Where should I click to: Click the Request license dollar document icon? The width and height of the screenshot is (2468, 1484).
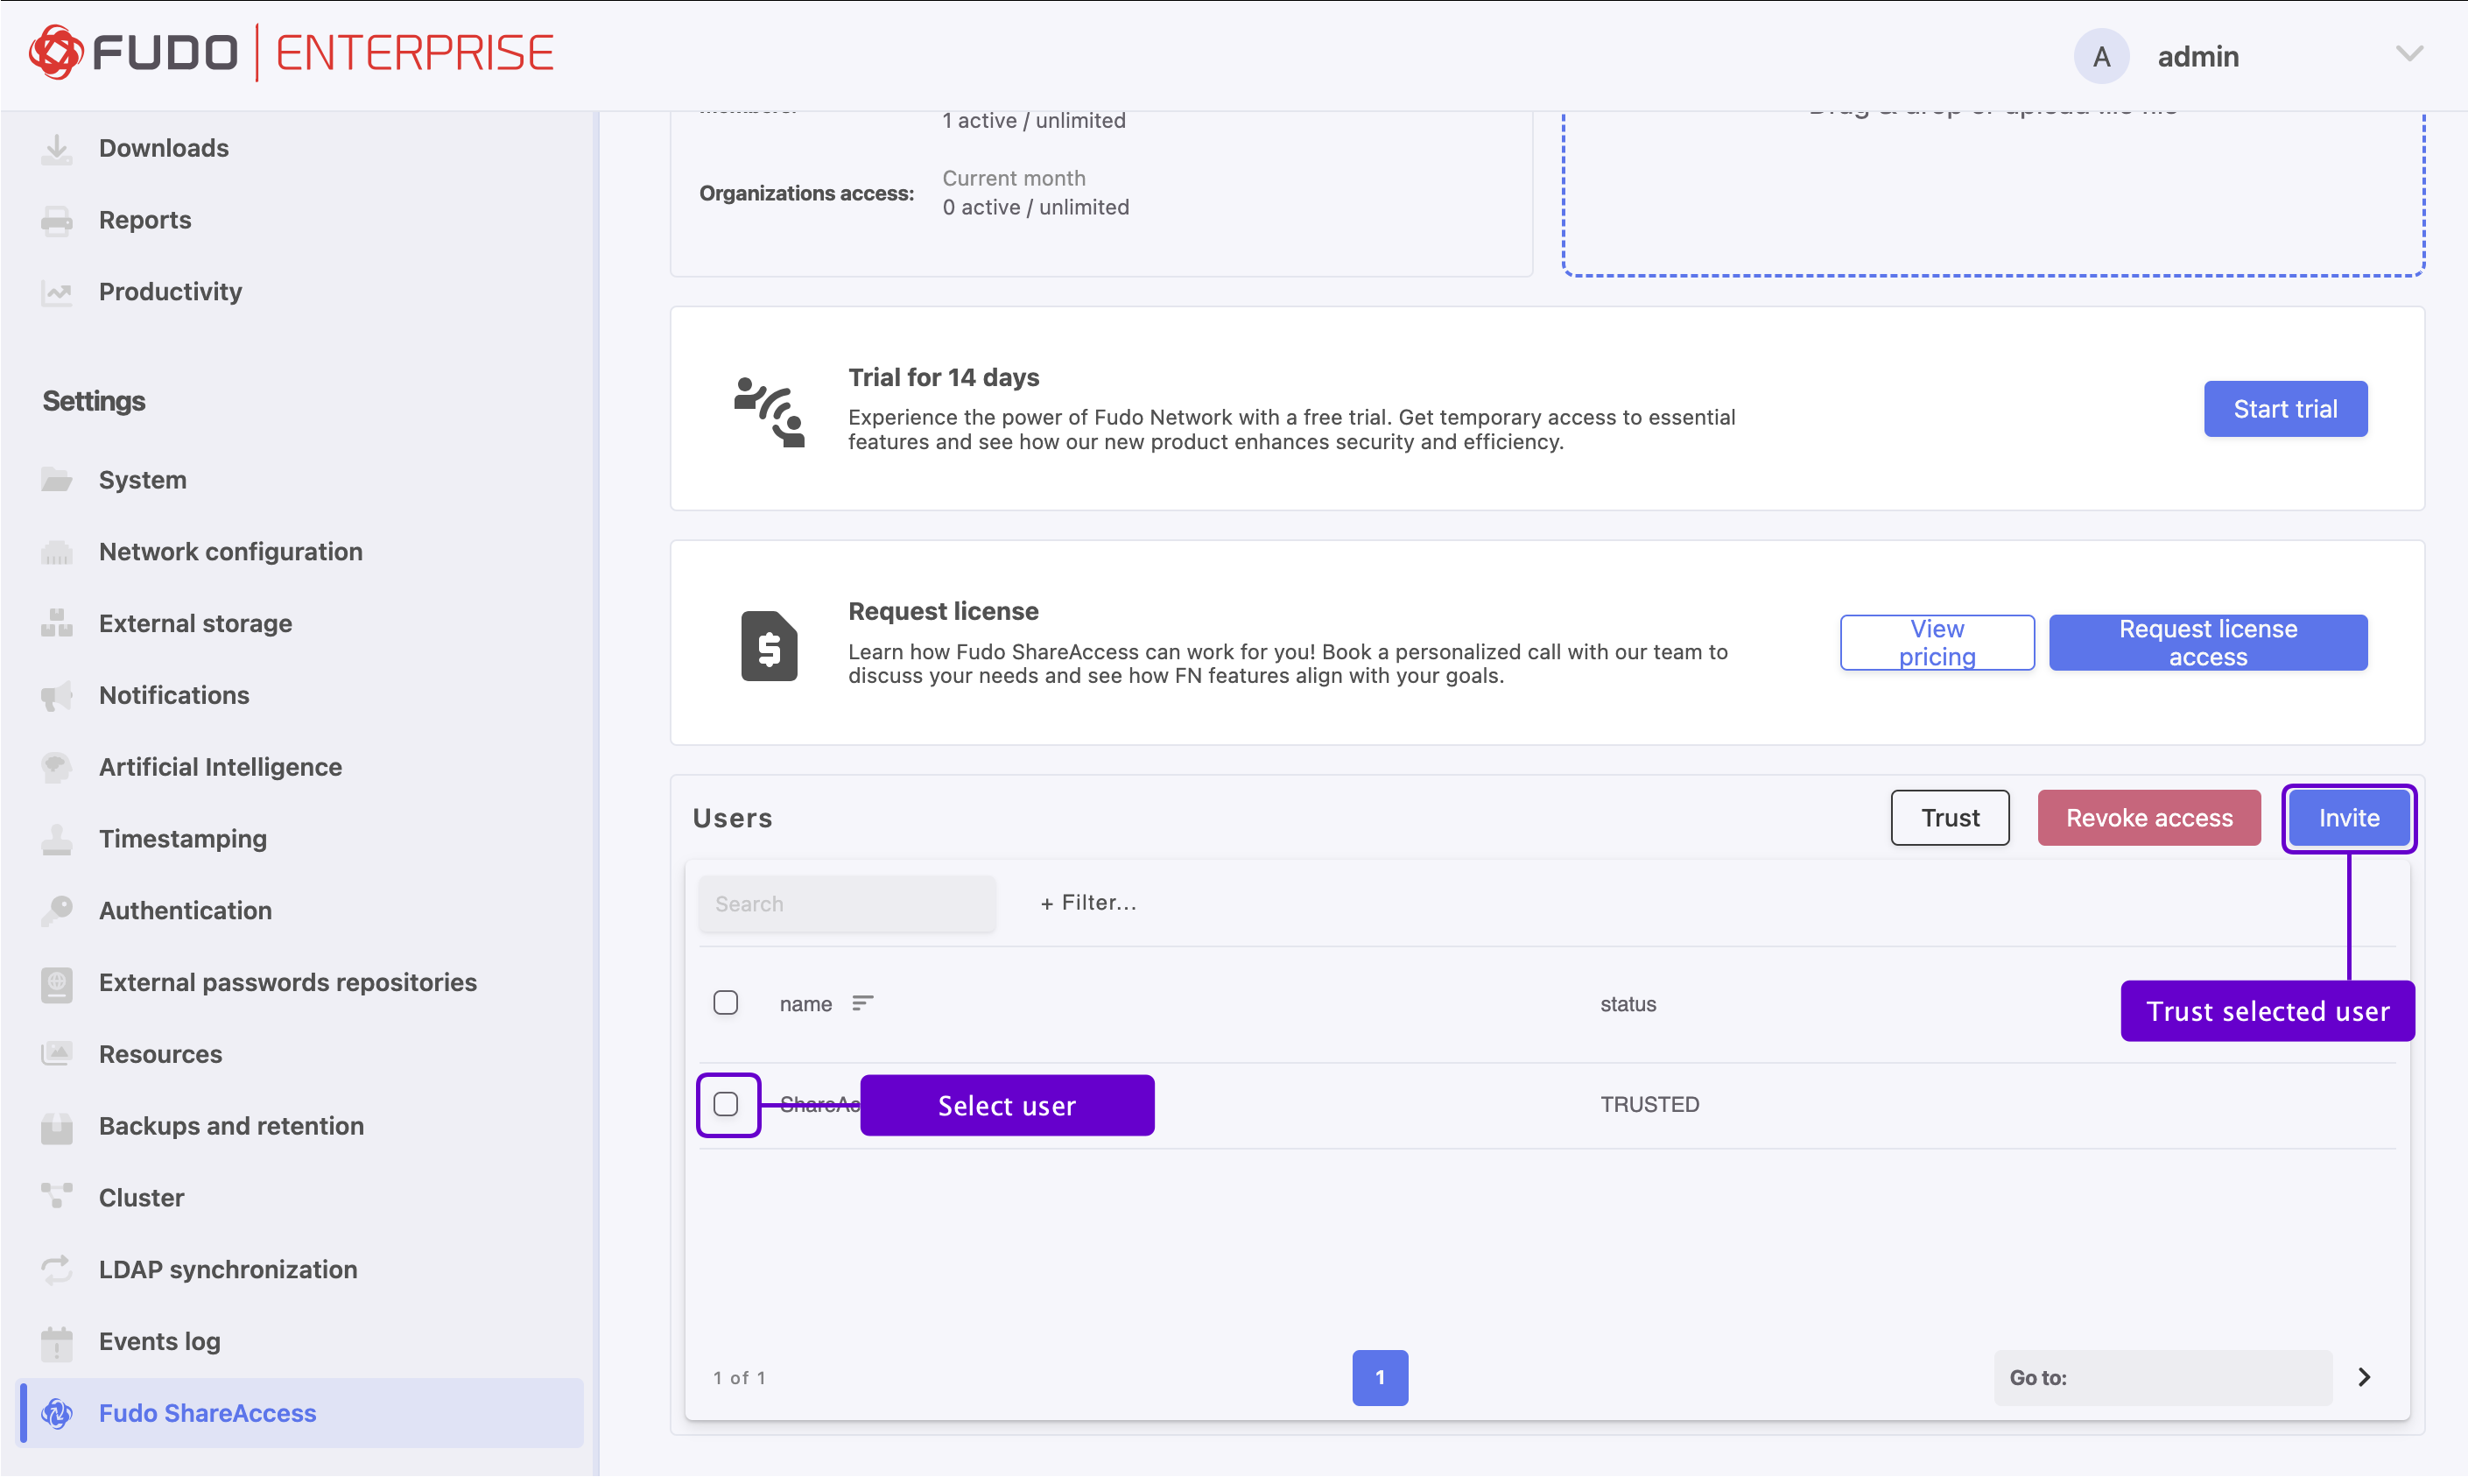click(769, 646)
